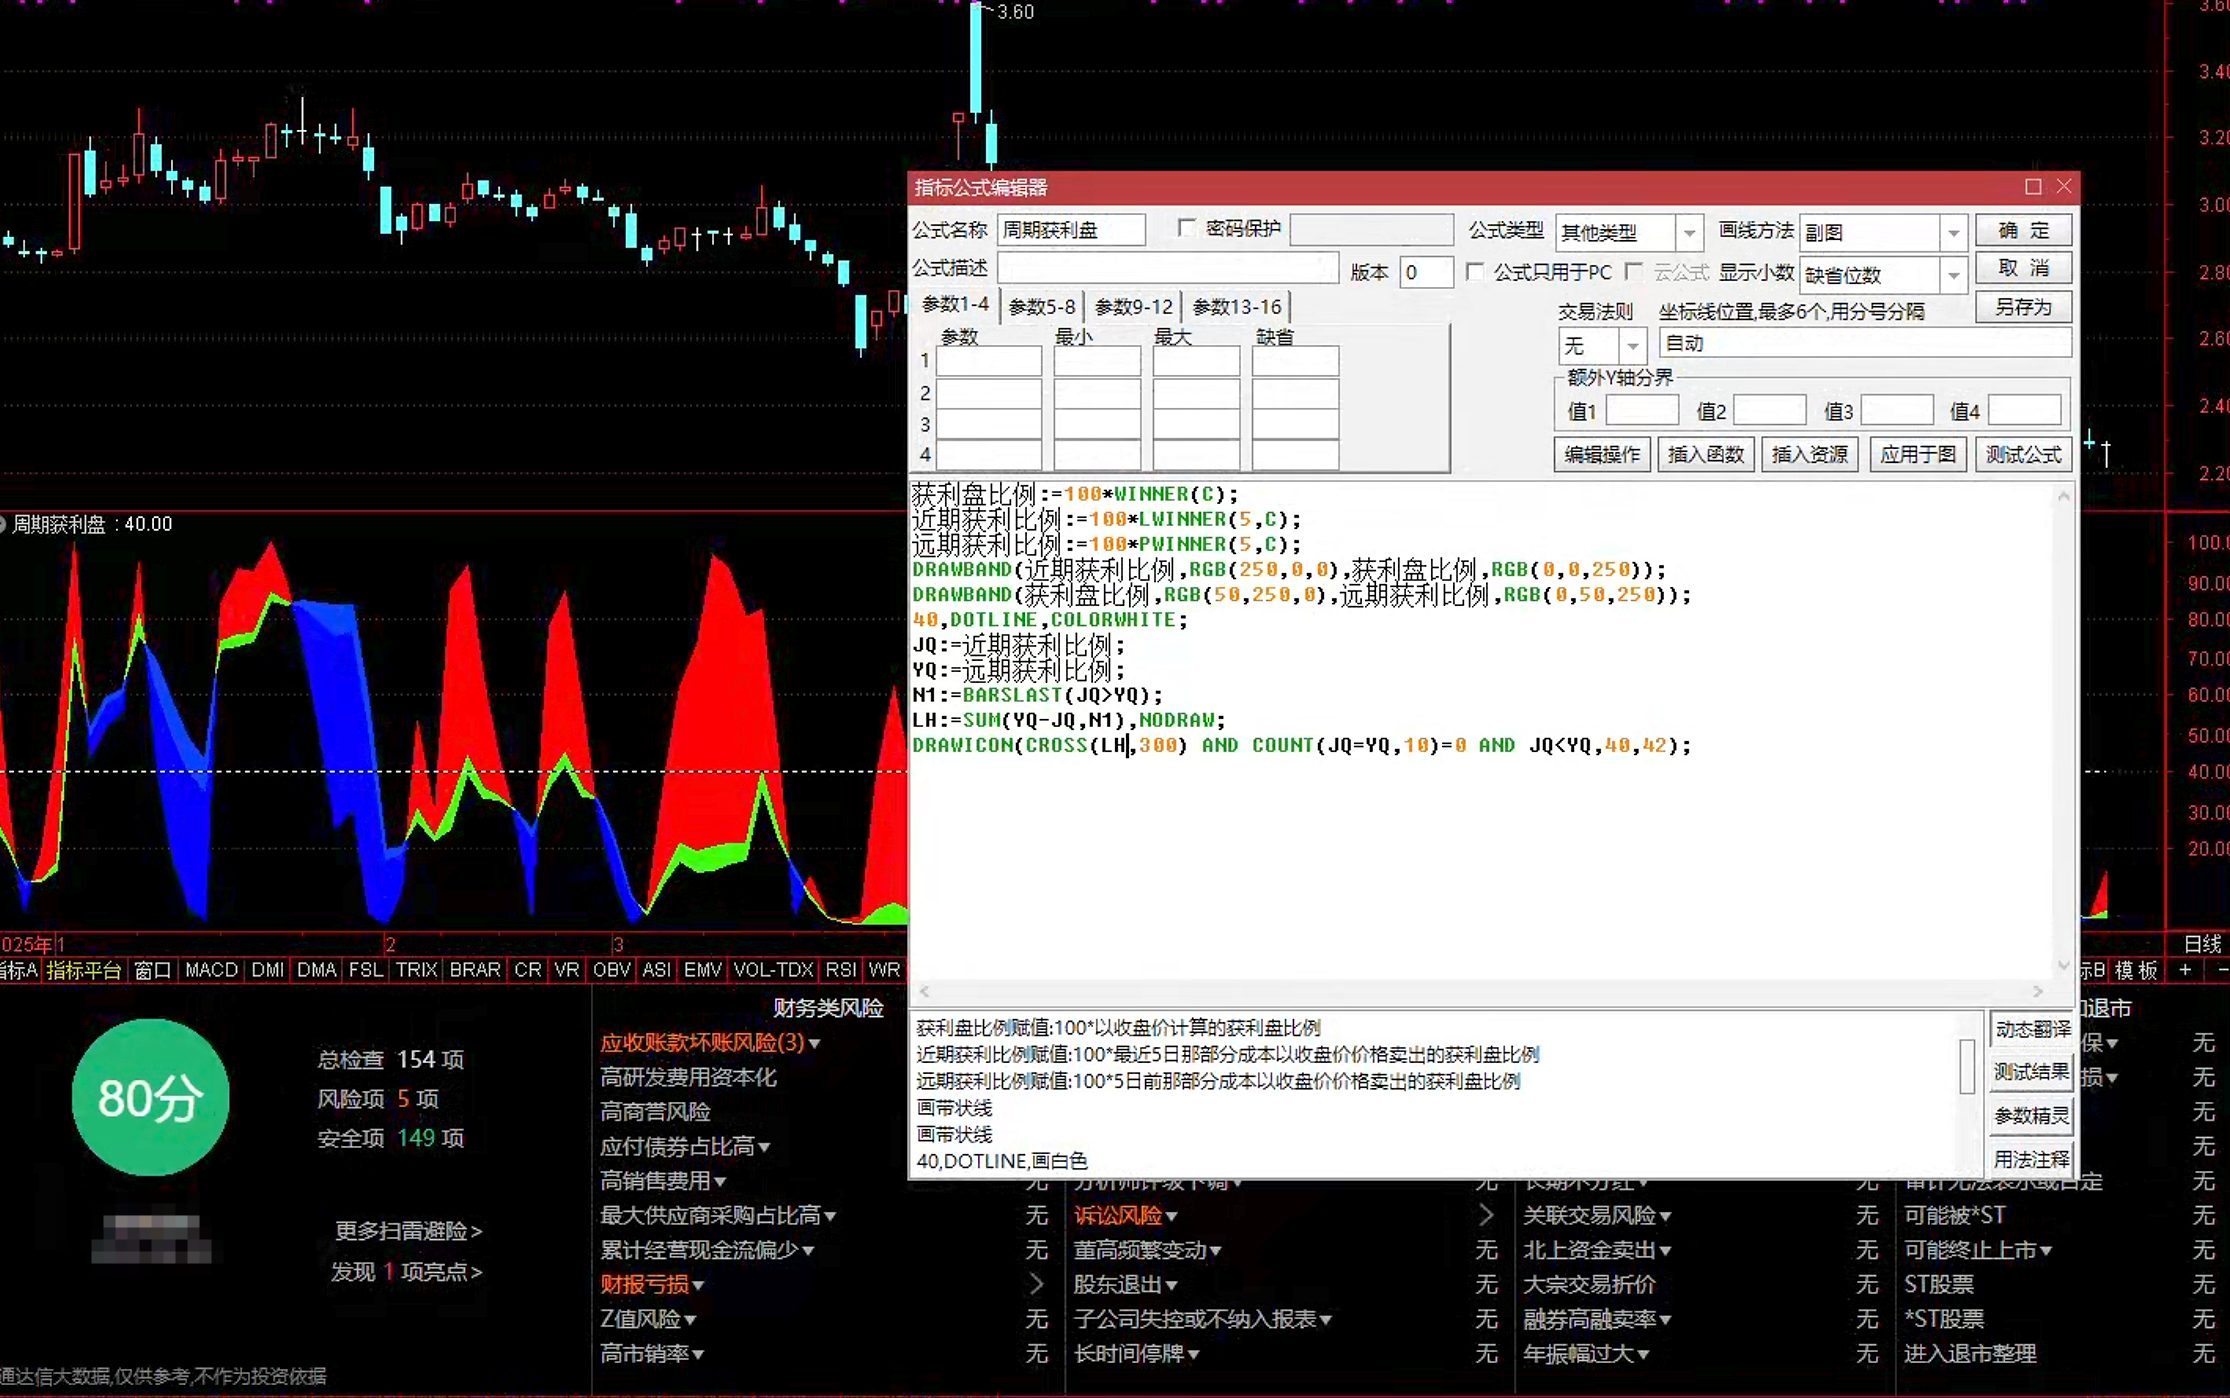Screen dimensions: 2230x1398
Task: Enable the 公式只用于PC checkbox
Action: coord(1474,272)
